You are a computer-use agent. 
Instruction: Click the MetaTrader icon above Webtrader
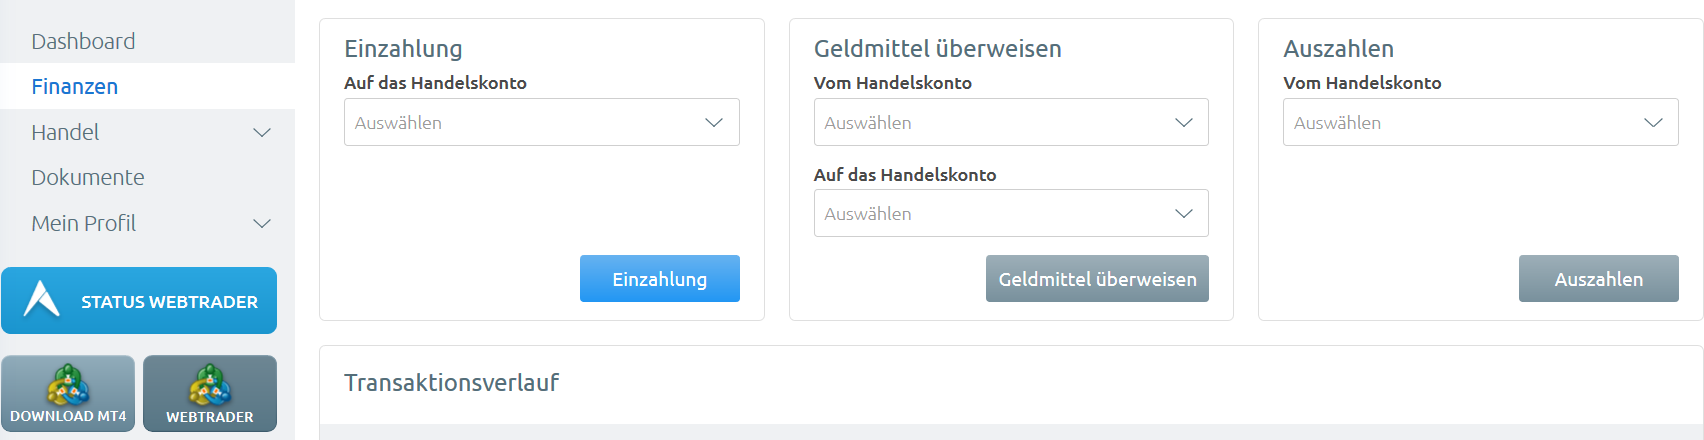210,385
